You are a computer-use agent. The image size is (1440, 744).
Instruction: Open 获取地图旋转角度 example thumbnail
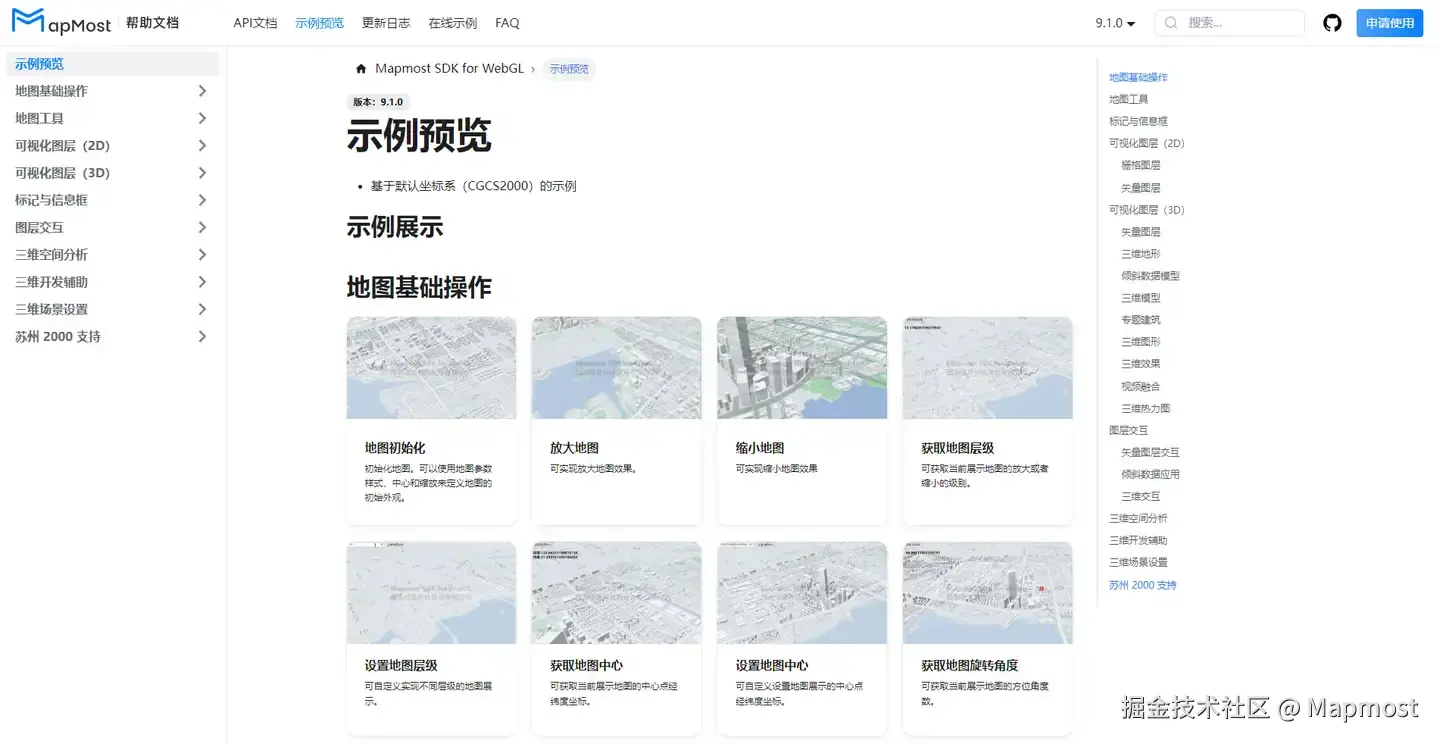click(x=987, y=593)
